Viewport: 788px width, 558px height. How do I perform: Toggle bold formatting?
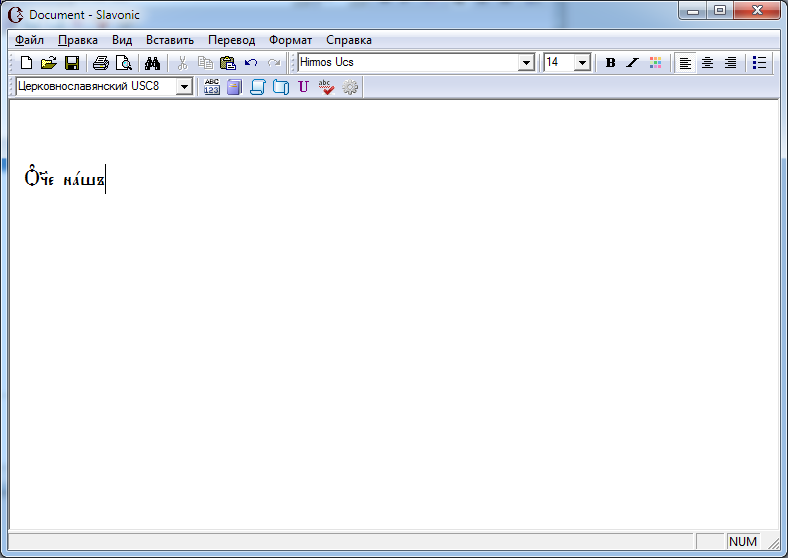point(610,63)
